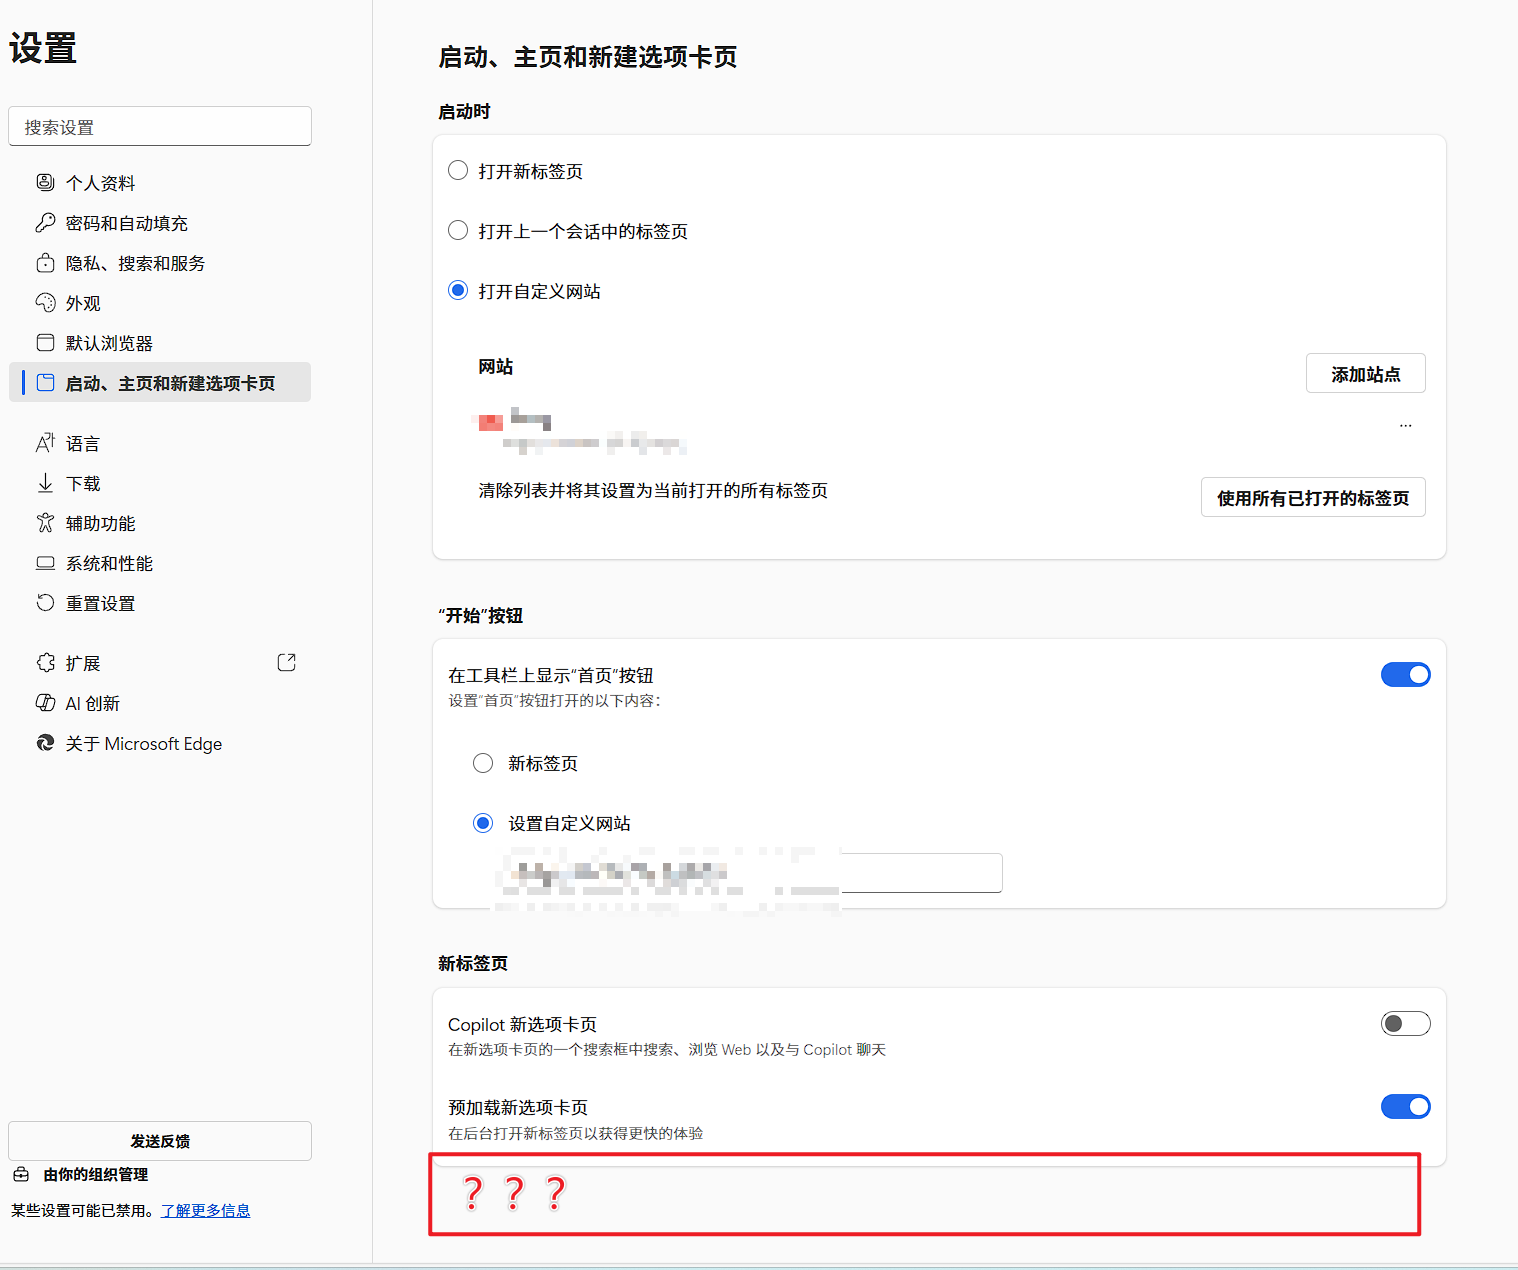Click the 重置设置 reset icon

tap(45, 602)
